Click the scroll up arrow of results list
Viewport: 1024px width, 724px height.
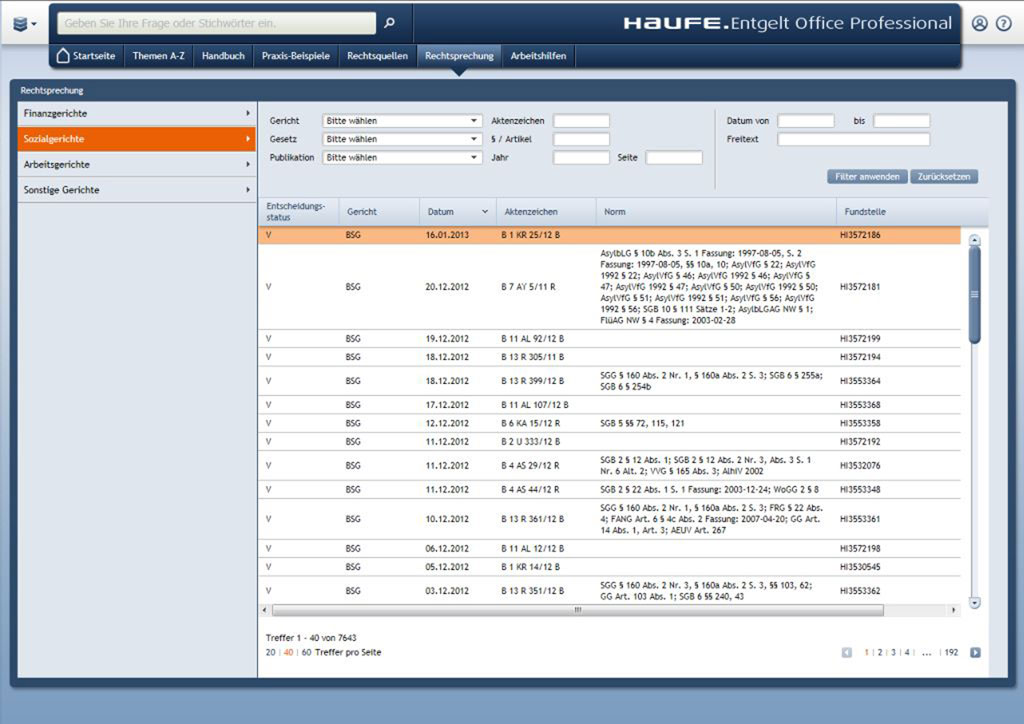pyautogui.click(x=974, y=240)
